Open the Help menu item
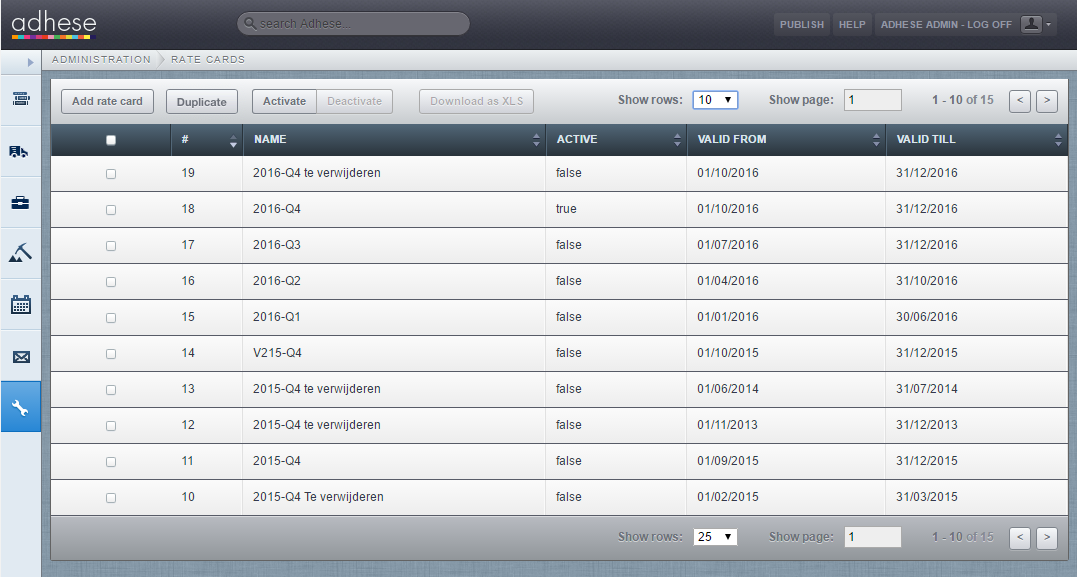Image resolution: width=1077 pixels, height=577 pixels. [x=852, y=25]
